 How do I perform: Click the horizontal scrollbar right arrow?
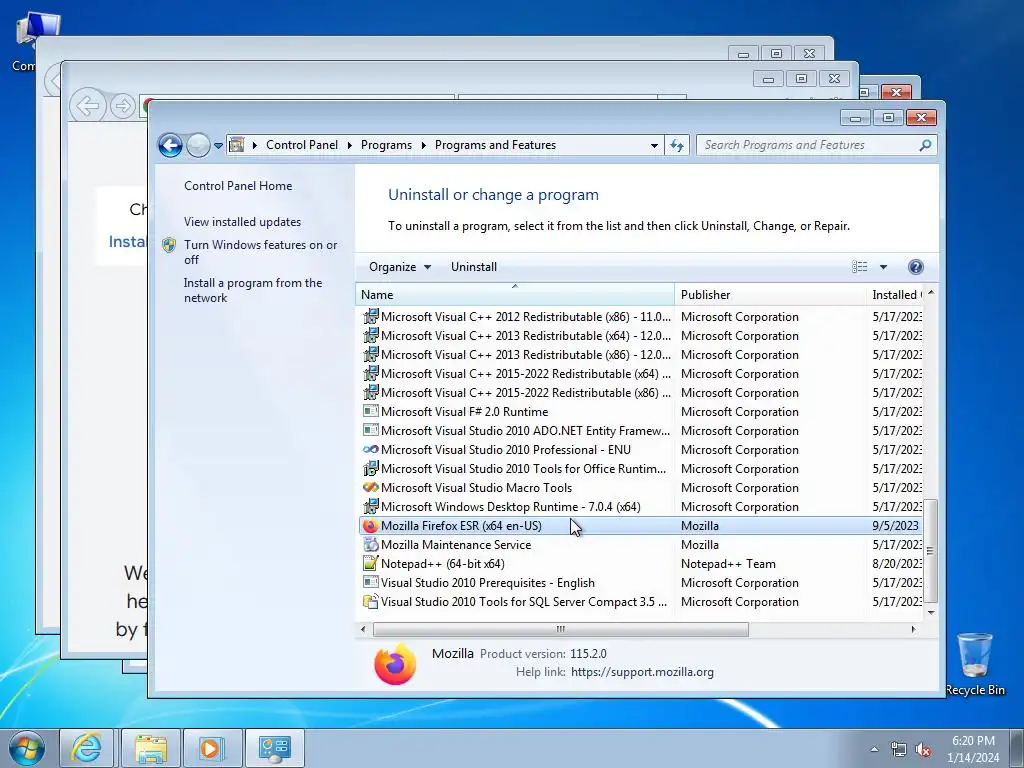(x=913, y=630)
